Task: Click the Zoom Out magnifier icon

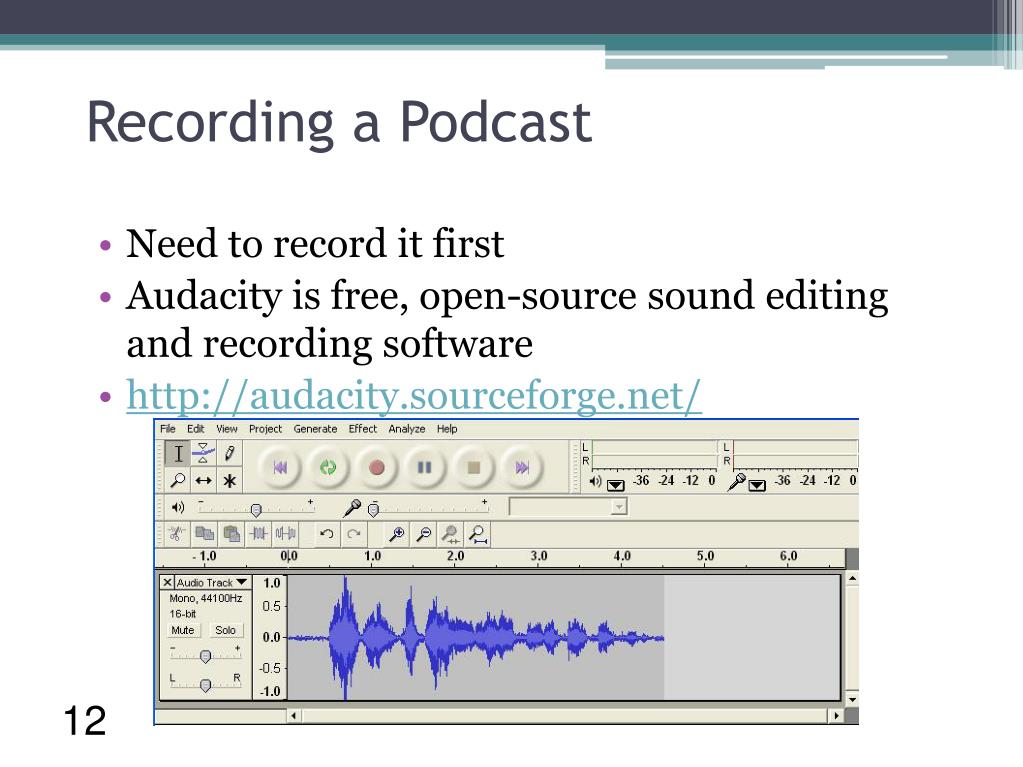Action: (423, 534)
